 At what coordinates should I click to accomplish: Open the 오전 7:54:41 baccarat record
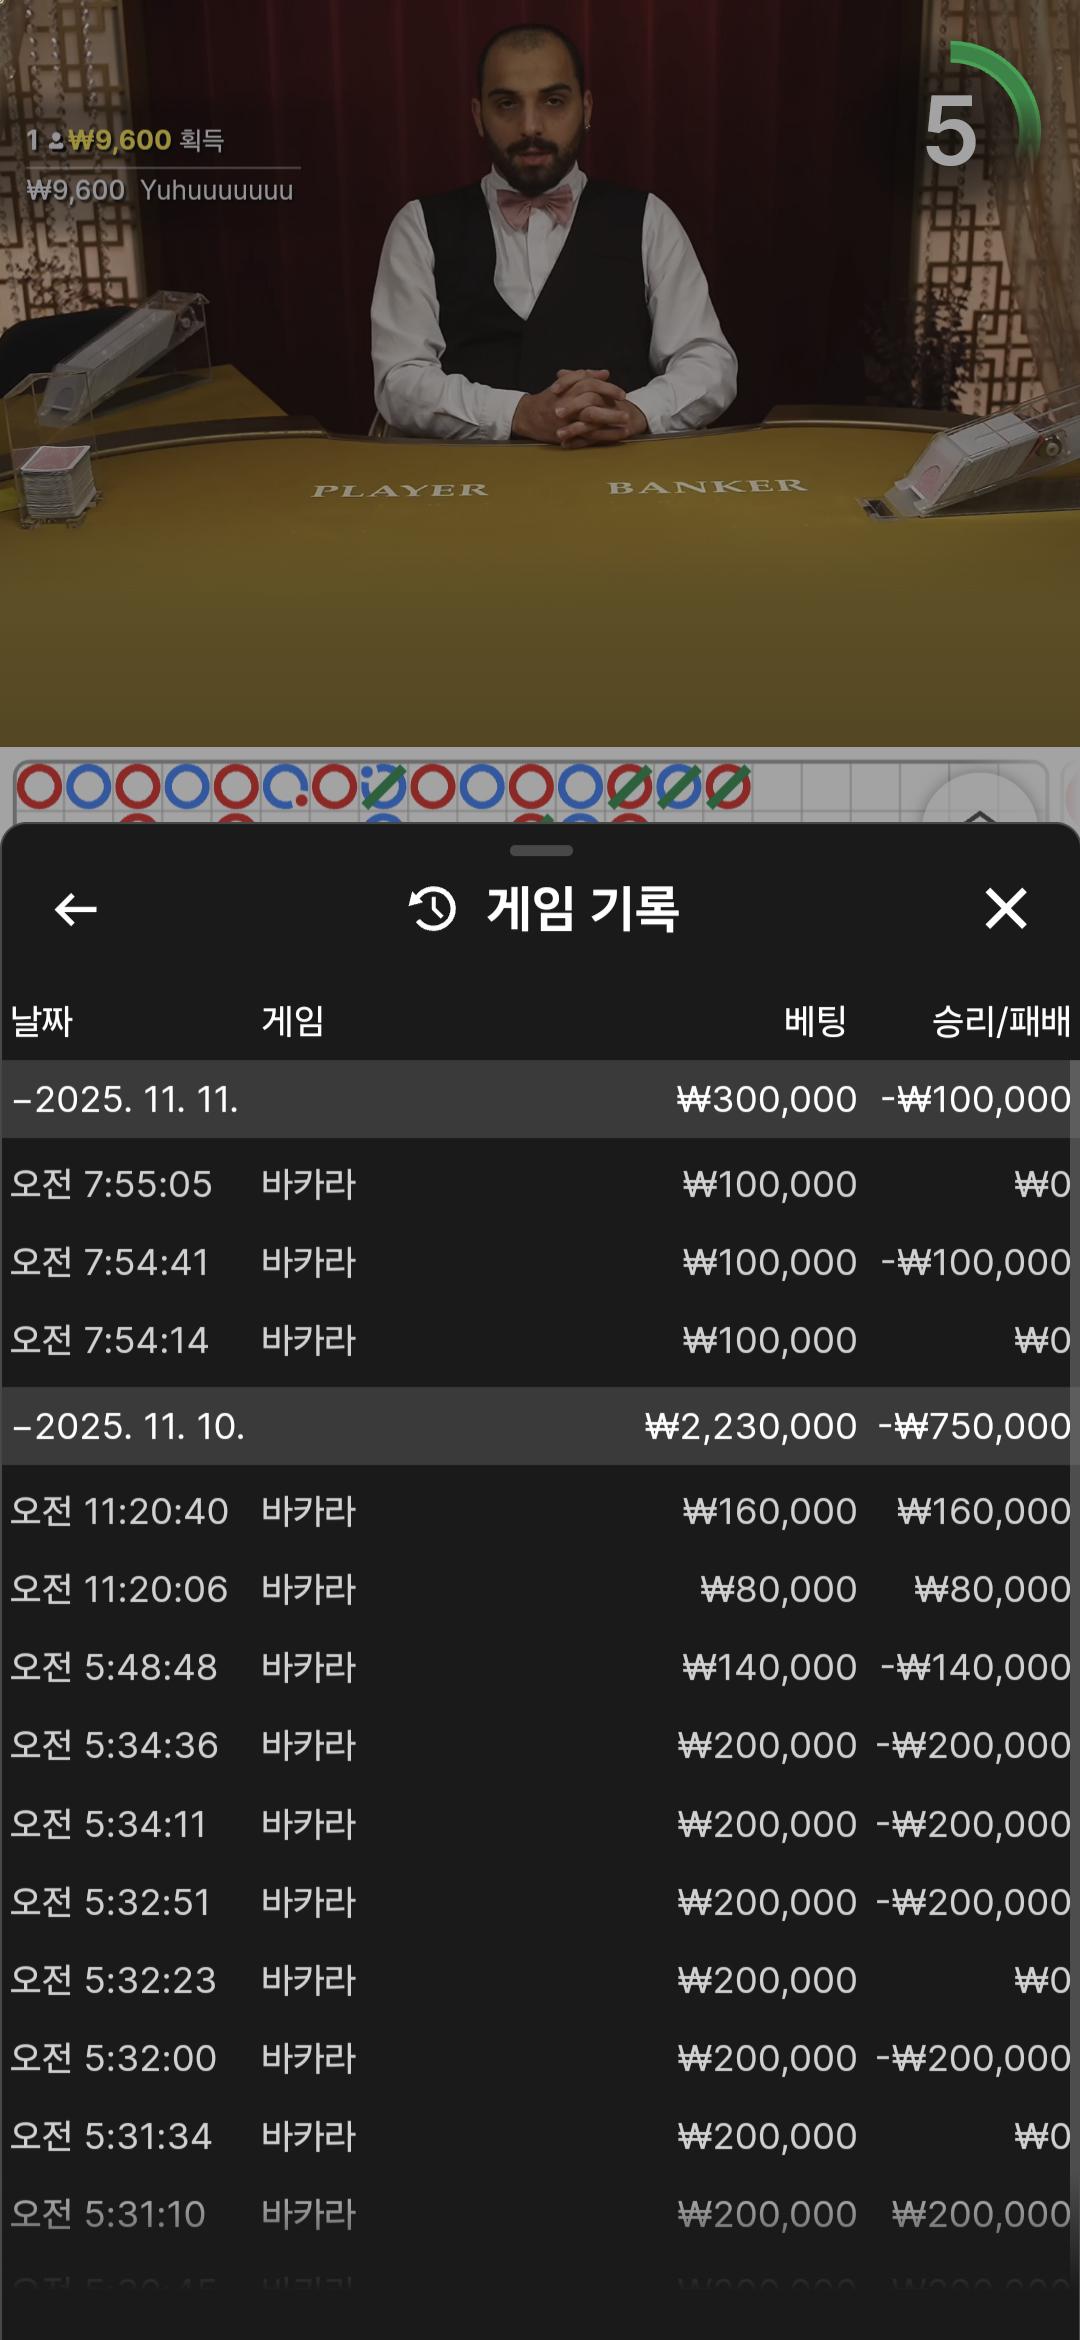(x=540, y=1262)
